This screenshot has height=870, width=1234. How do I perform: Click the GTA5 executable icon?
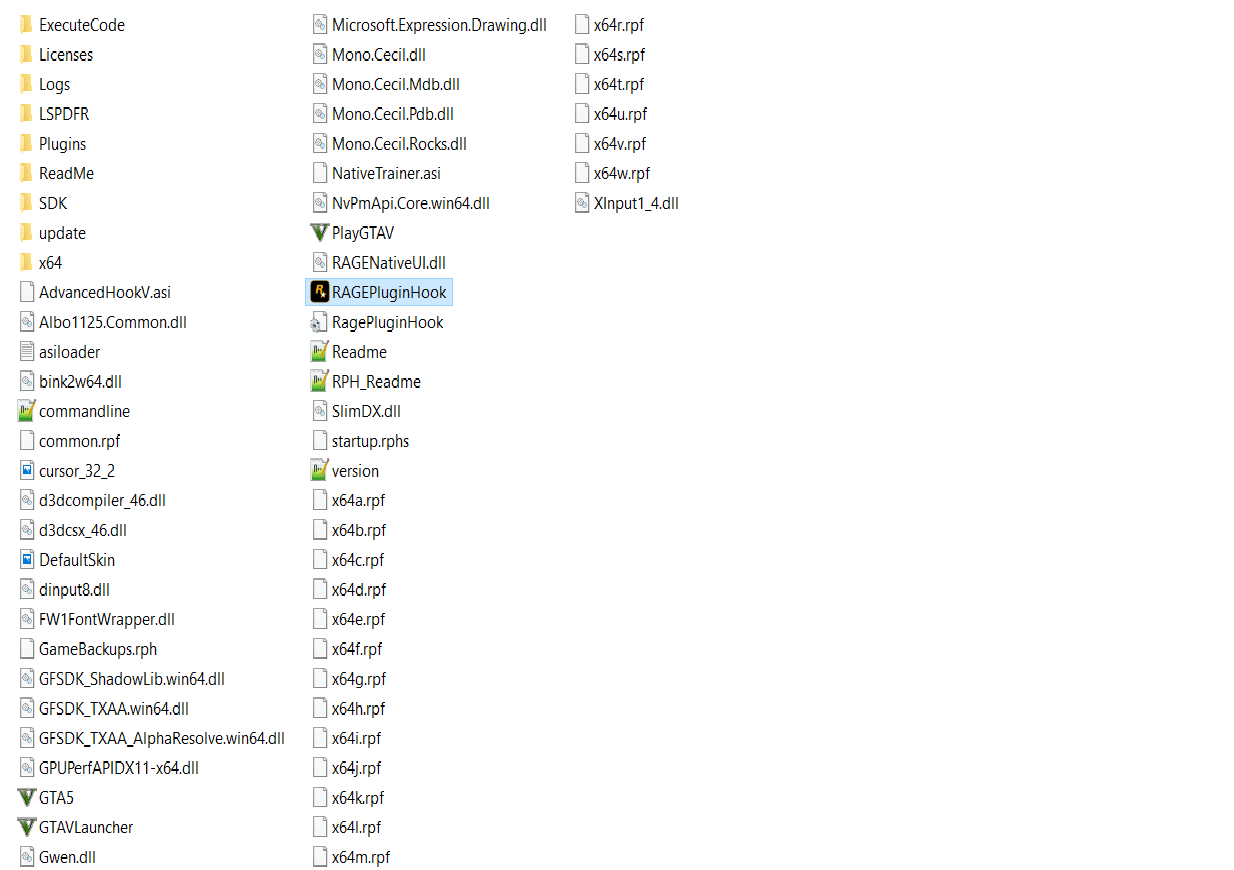point(27,798)
